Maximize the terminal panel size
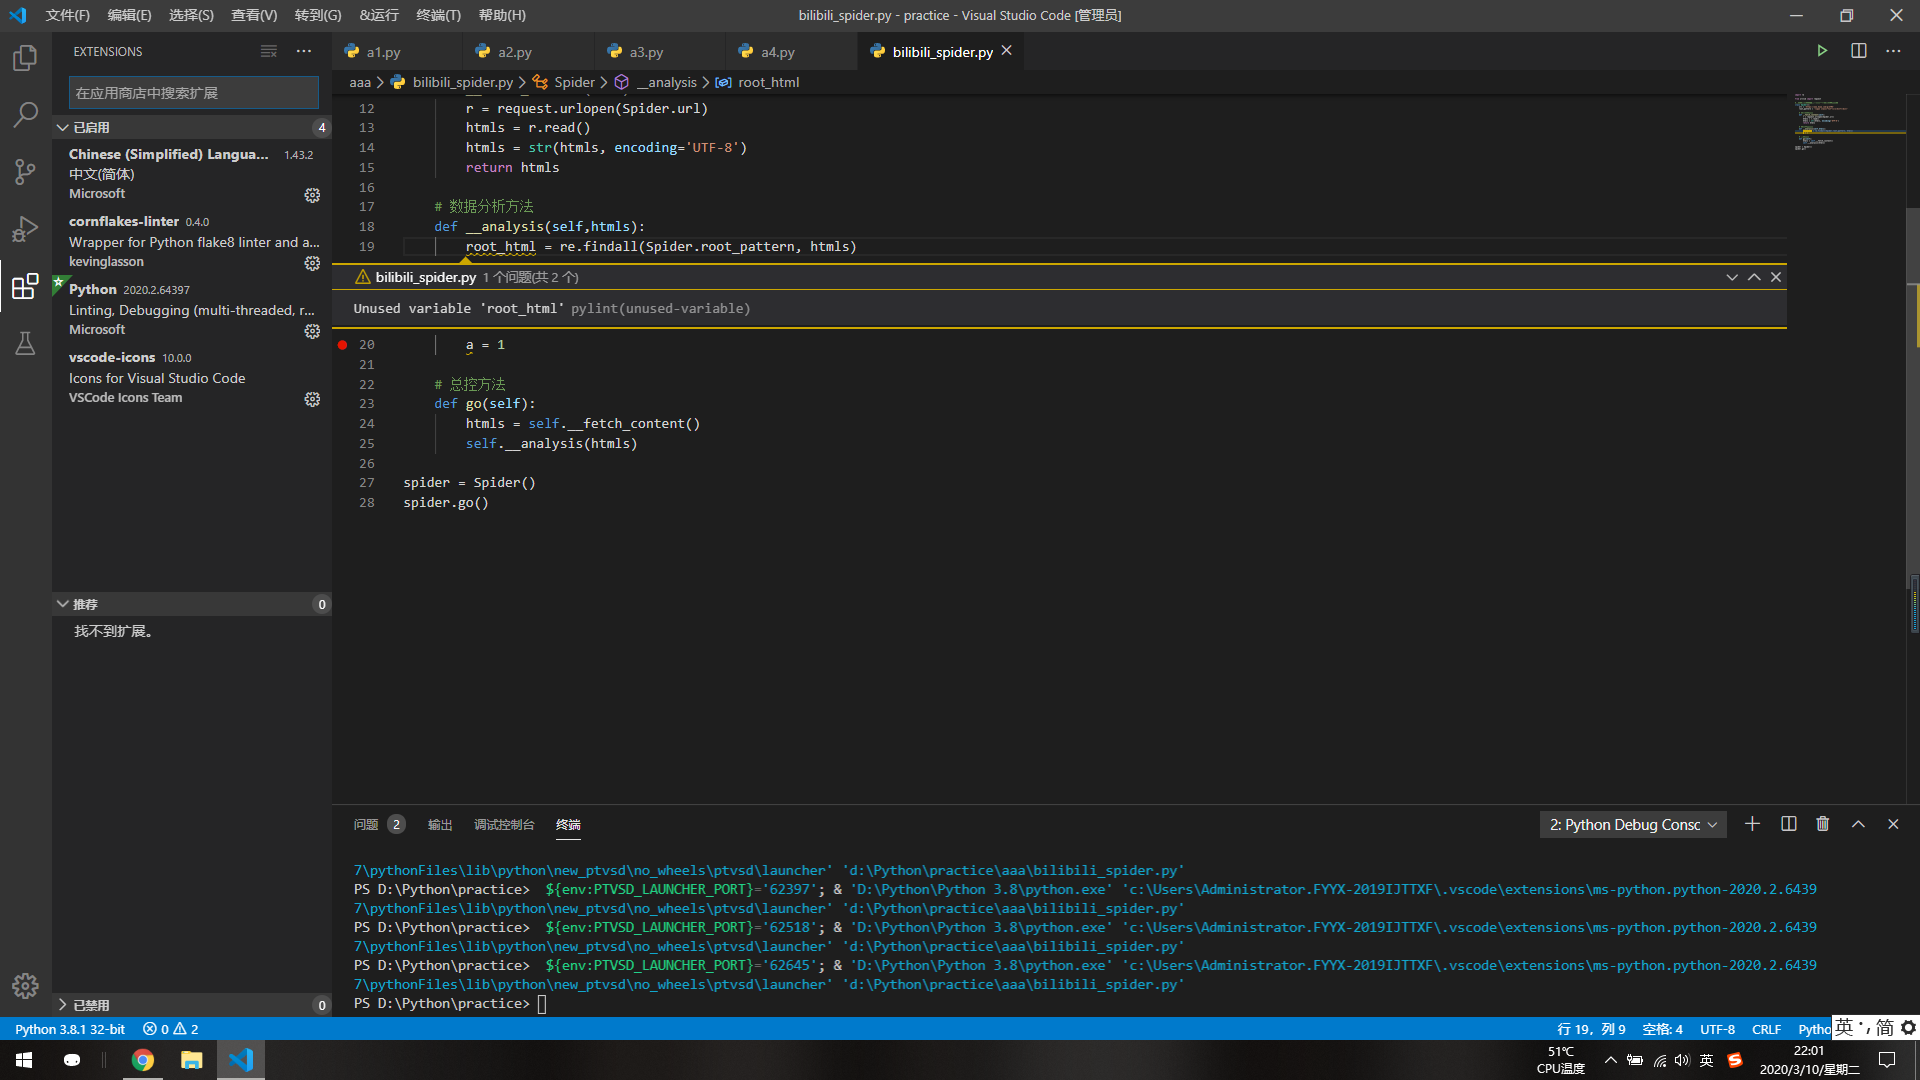The image size is (1920, 1080). click(1858, 824)
